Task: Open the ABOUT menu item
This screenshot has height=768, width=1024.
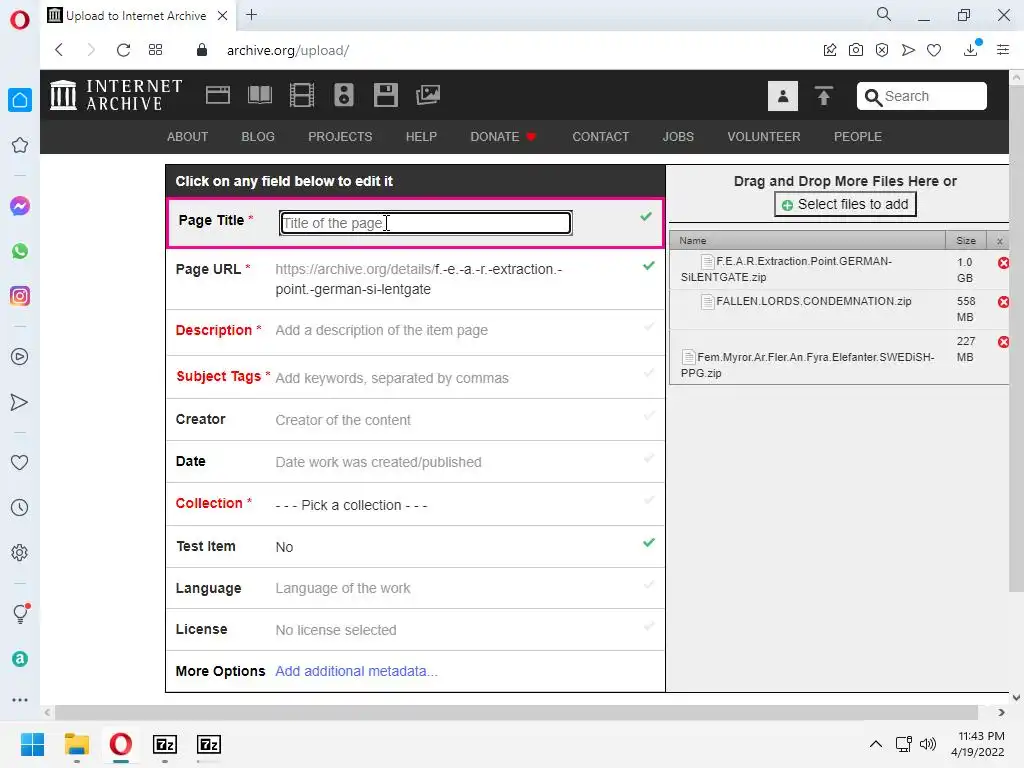Action: tap(187, 136)
